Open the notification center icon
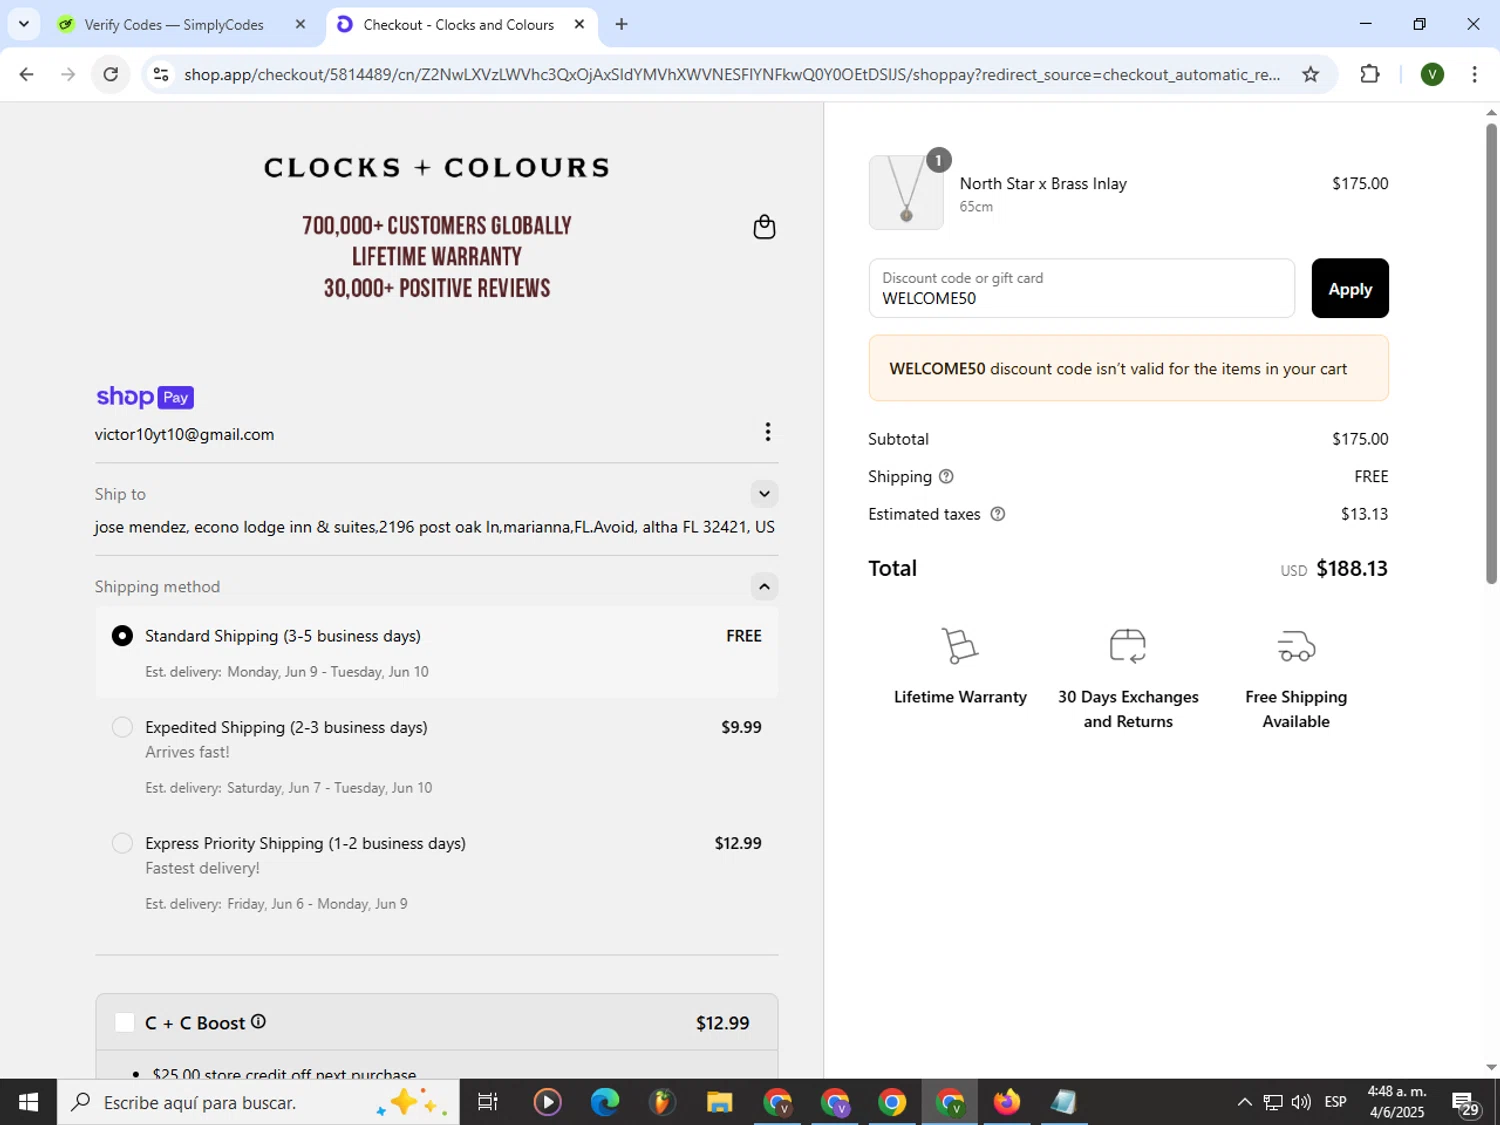 [1466, 1103]
